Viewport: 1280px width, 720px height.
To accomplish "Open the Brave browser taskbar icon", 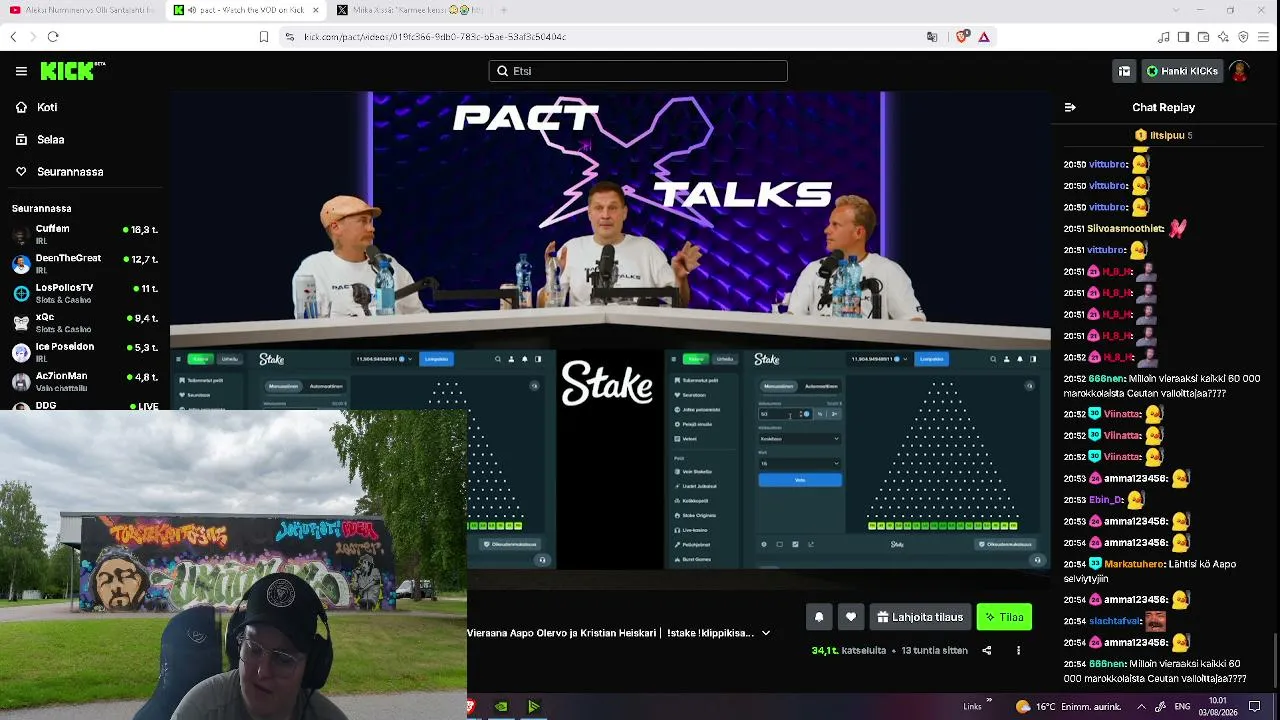I will [x=471, y=707].
